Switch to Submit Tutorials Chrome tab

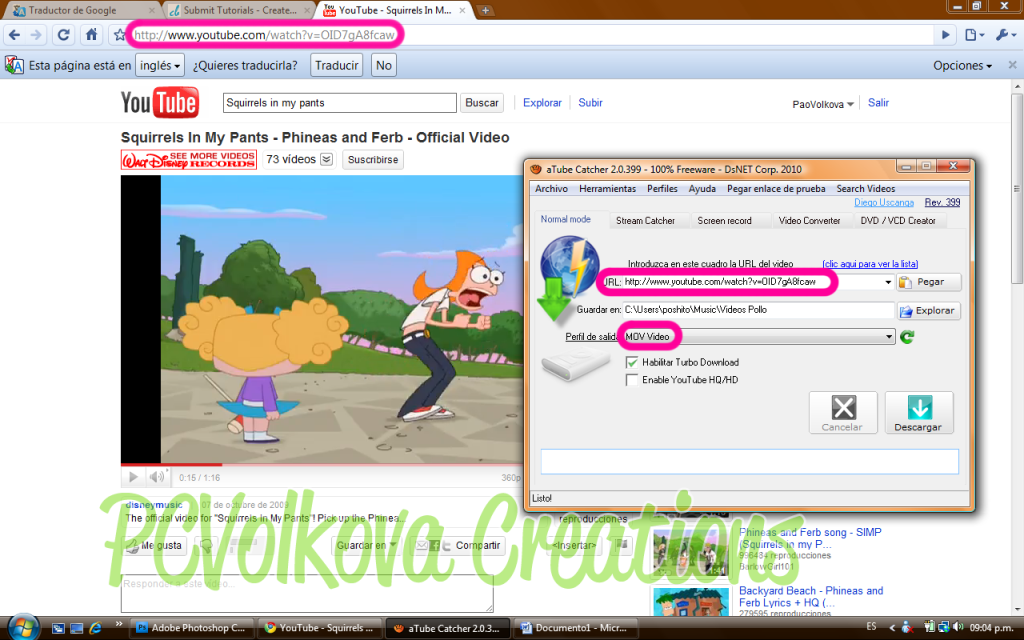pos(238,10)
